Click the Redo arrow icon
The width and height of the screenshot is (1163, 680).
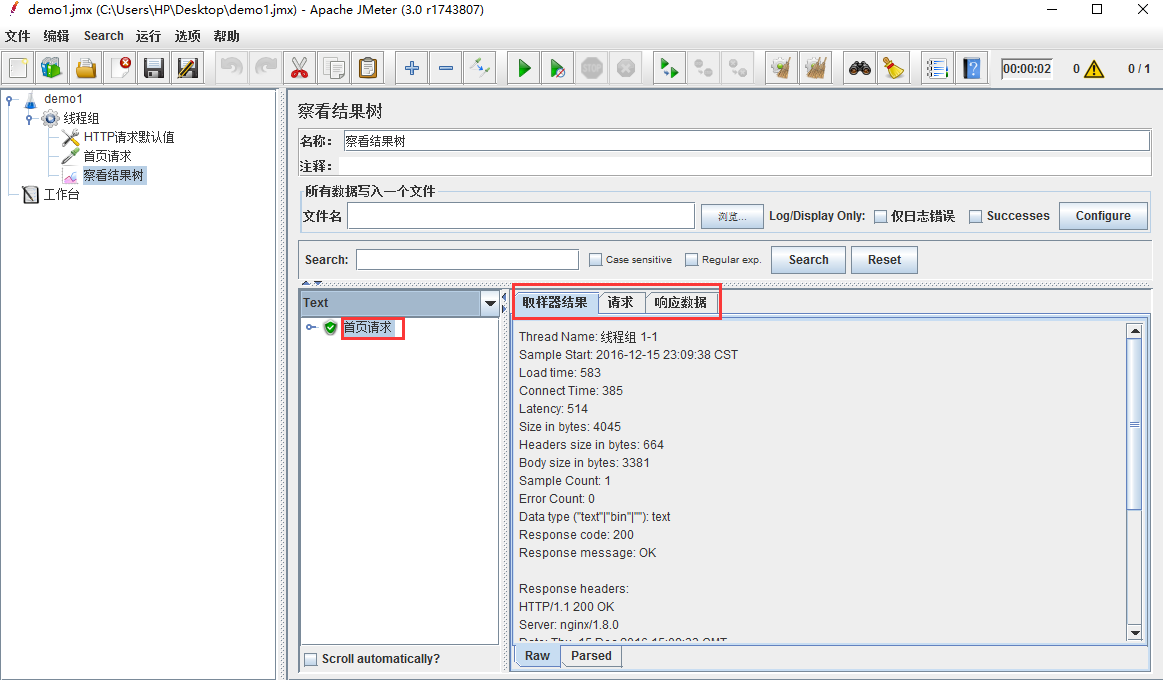(x=266, y=68)
